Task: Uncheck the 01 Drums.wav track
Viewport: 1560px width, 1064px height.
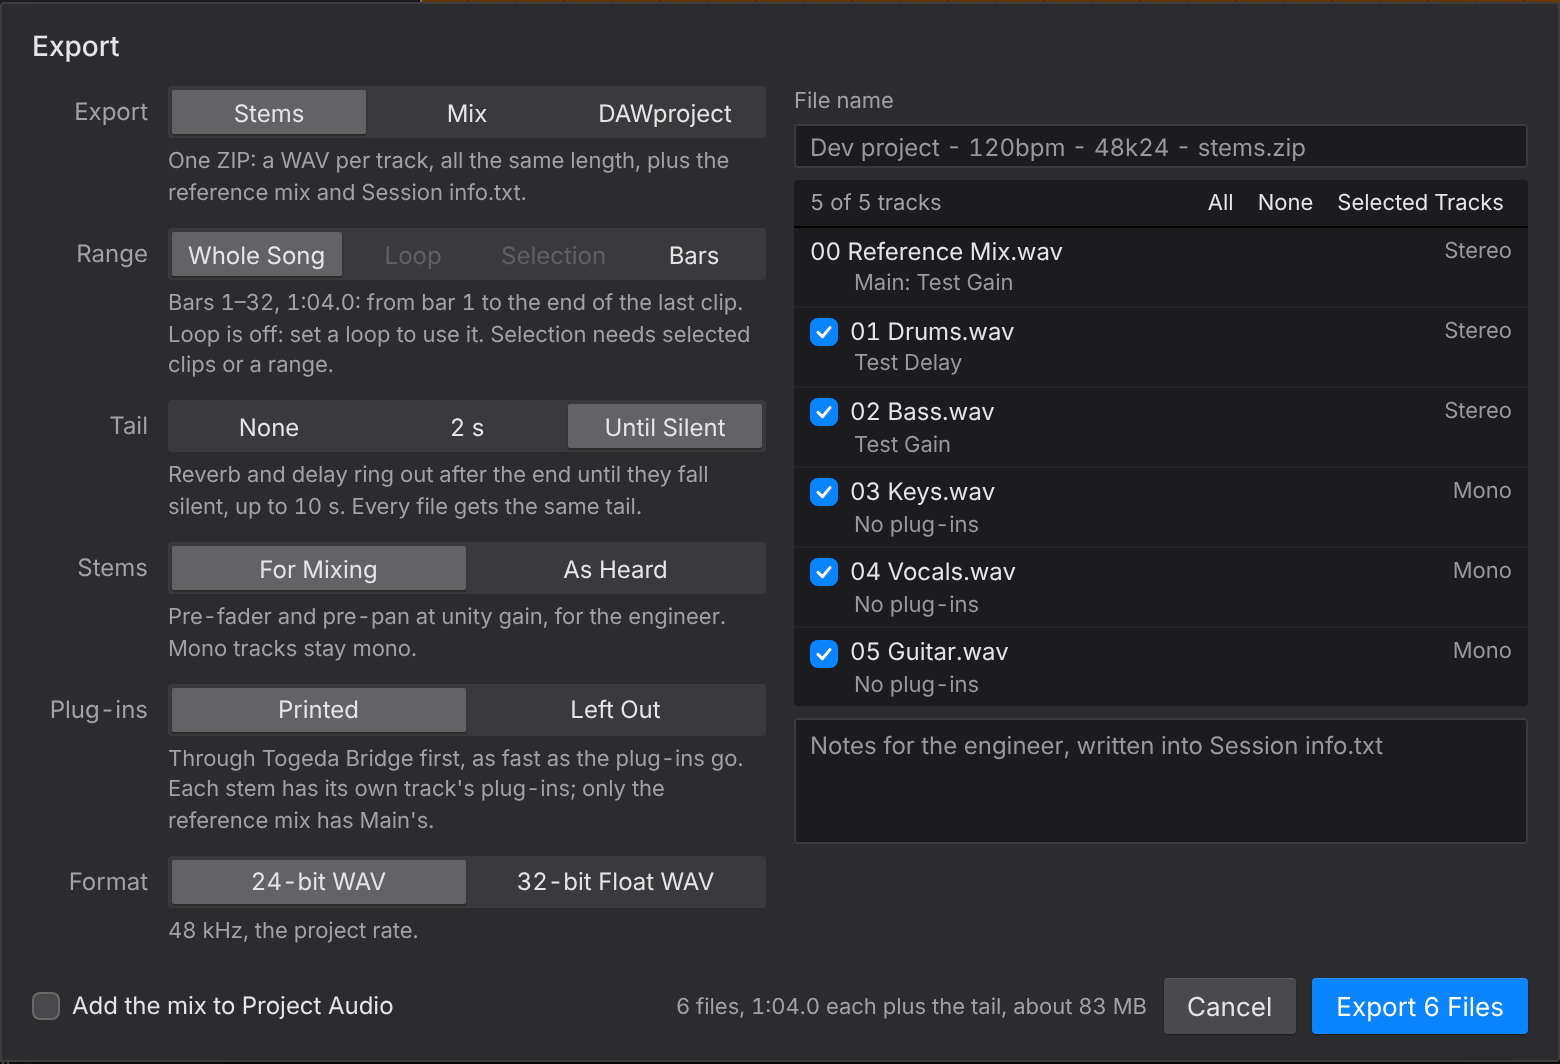Action: tap(824, 332)
